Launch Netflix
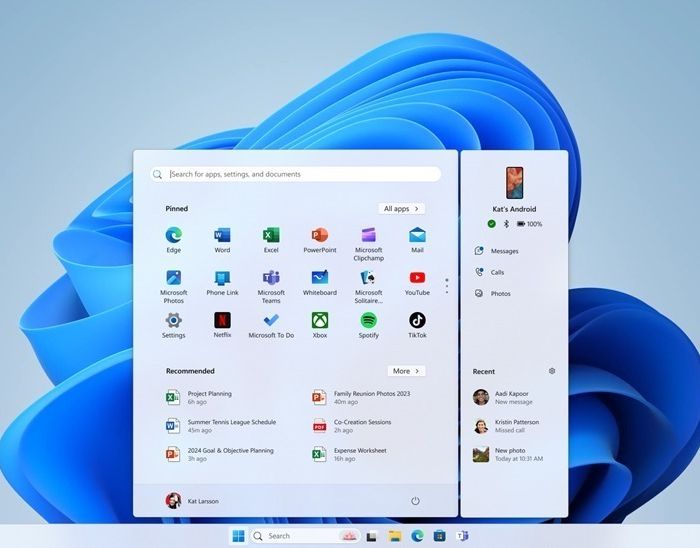This screenshot has height=548, width=700. click(x=222, y=325)
